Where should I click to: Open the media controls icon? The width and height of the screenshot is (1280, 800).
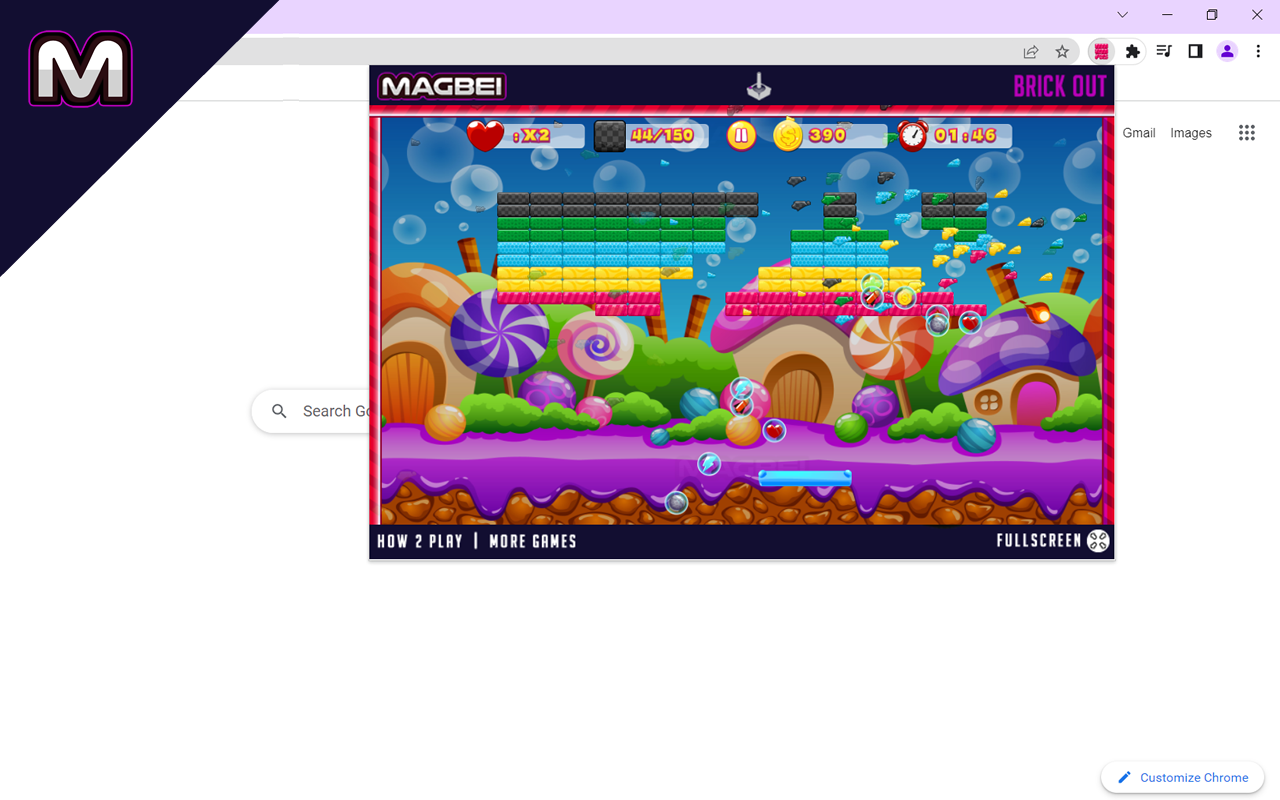click(1164, 52)
